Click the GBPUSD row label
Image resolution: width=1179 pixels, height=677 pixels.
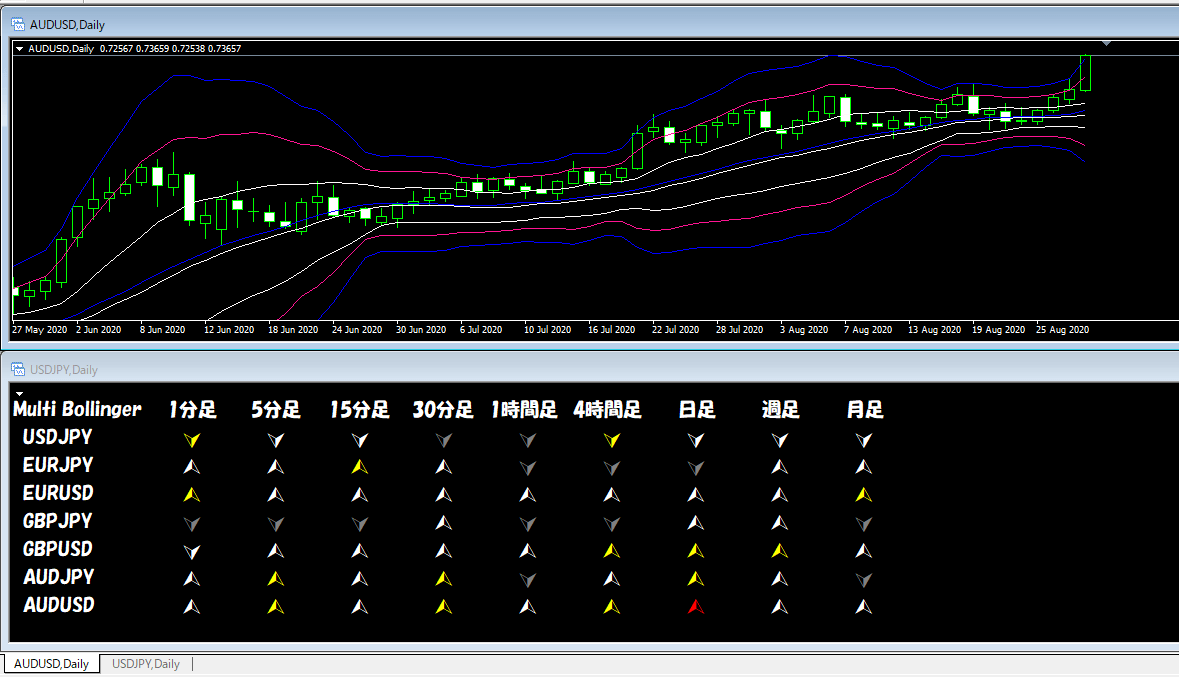(57, 548)
